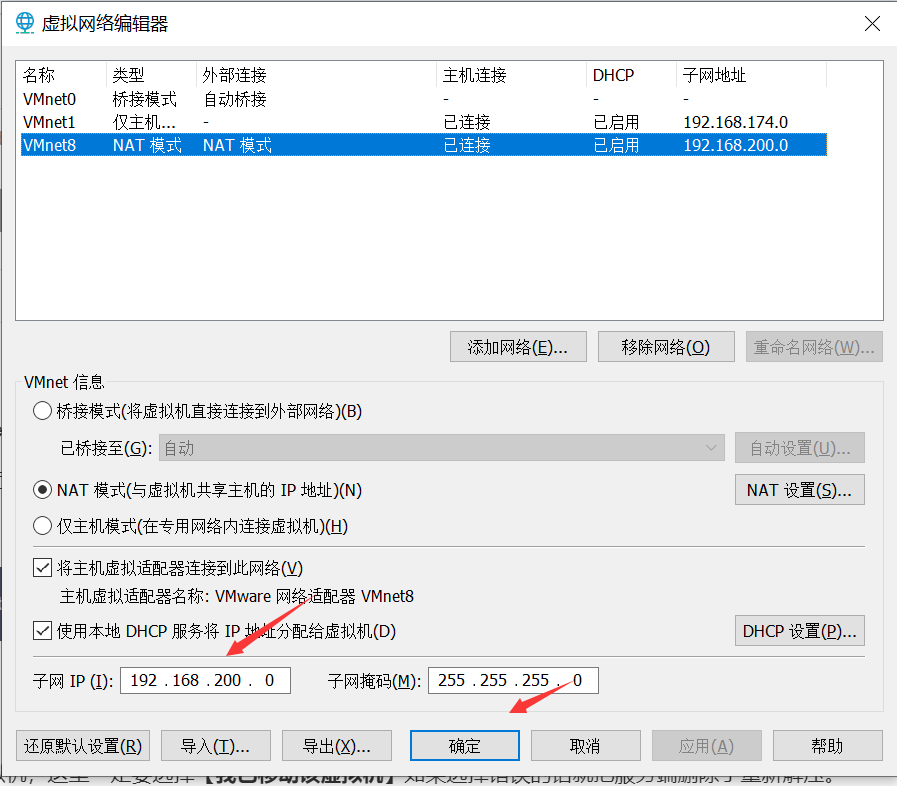Confirm with the 确定 button
The image size is (897, 786).
point(465,746)
